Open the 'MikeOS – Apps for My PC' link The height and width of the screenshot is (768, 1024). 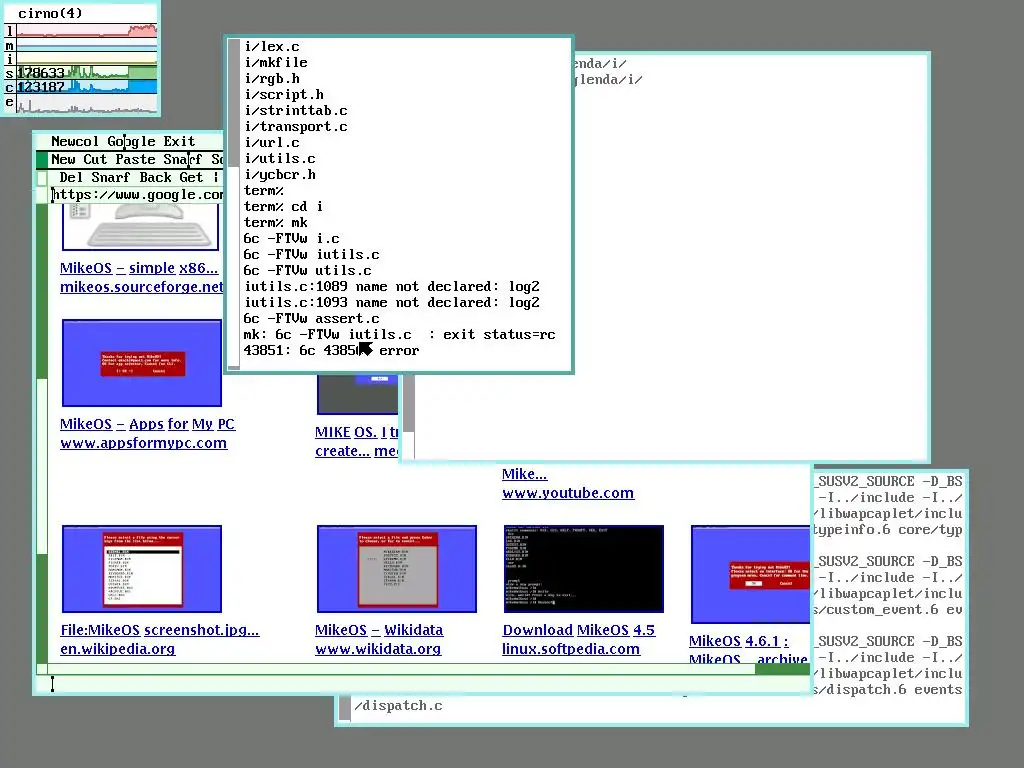[x=148, y=424]
